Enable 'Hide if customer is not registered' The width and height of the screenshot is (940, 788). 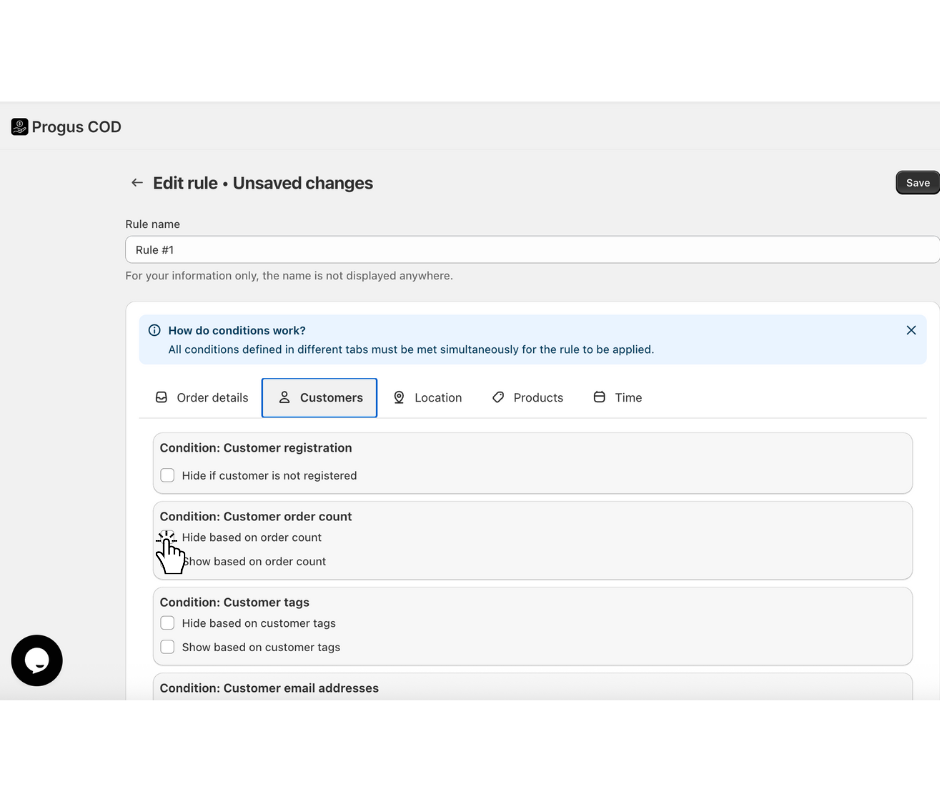pos(168,476)
